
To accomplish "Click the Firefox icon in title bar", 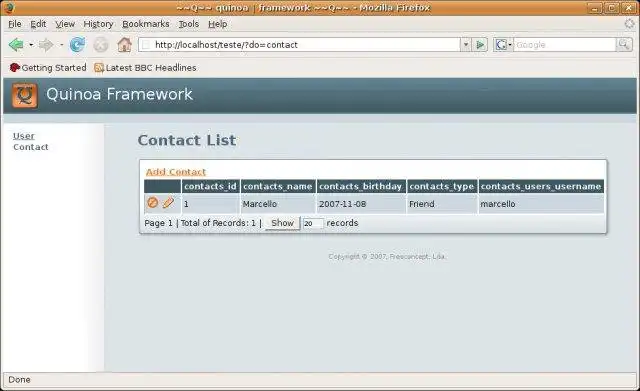I will point(9,7).
